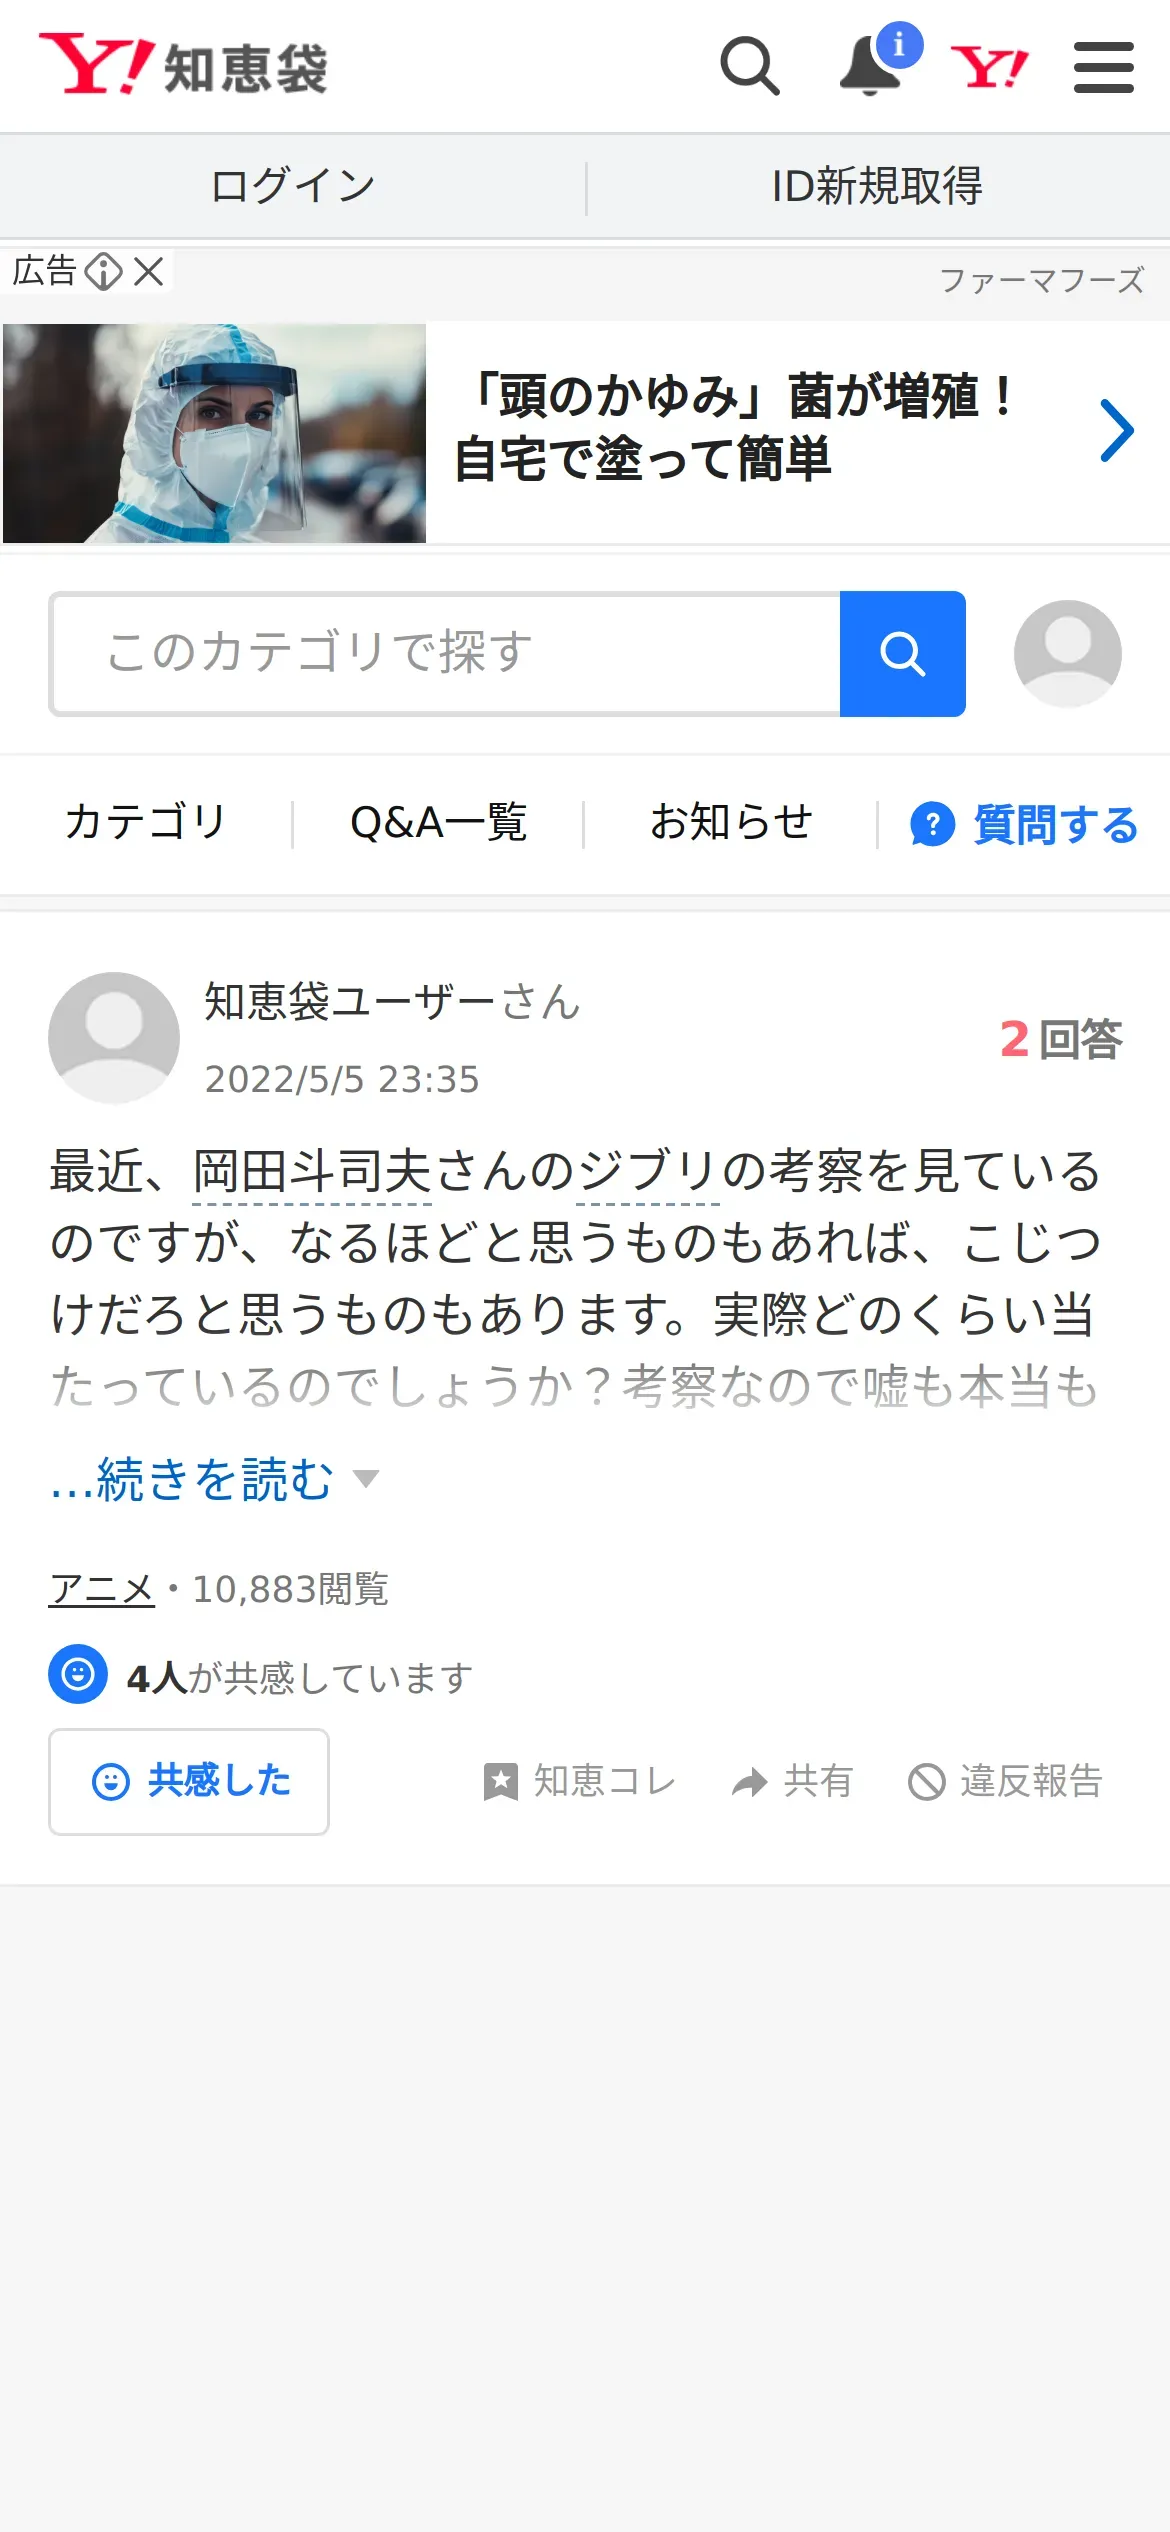Focus the このカテゴリで探す search field
The width and height of the screenshot is (1170, 2532).
(x=446, y=654)
